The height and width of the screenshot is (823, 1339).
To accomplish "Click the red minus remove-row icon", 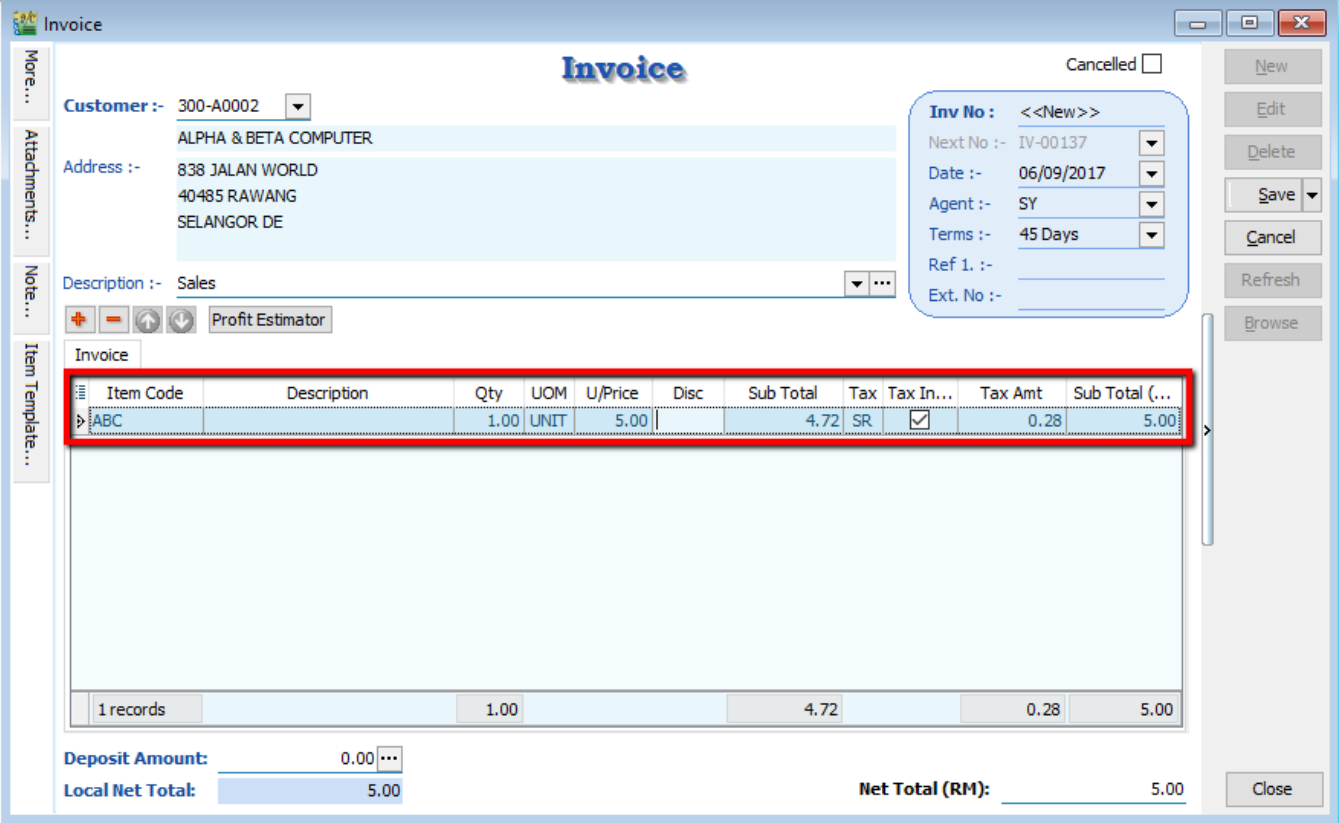I will coord(114,320).
